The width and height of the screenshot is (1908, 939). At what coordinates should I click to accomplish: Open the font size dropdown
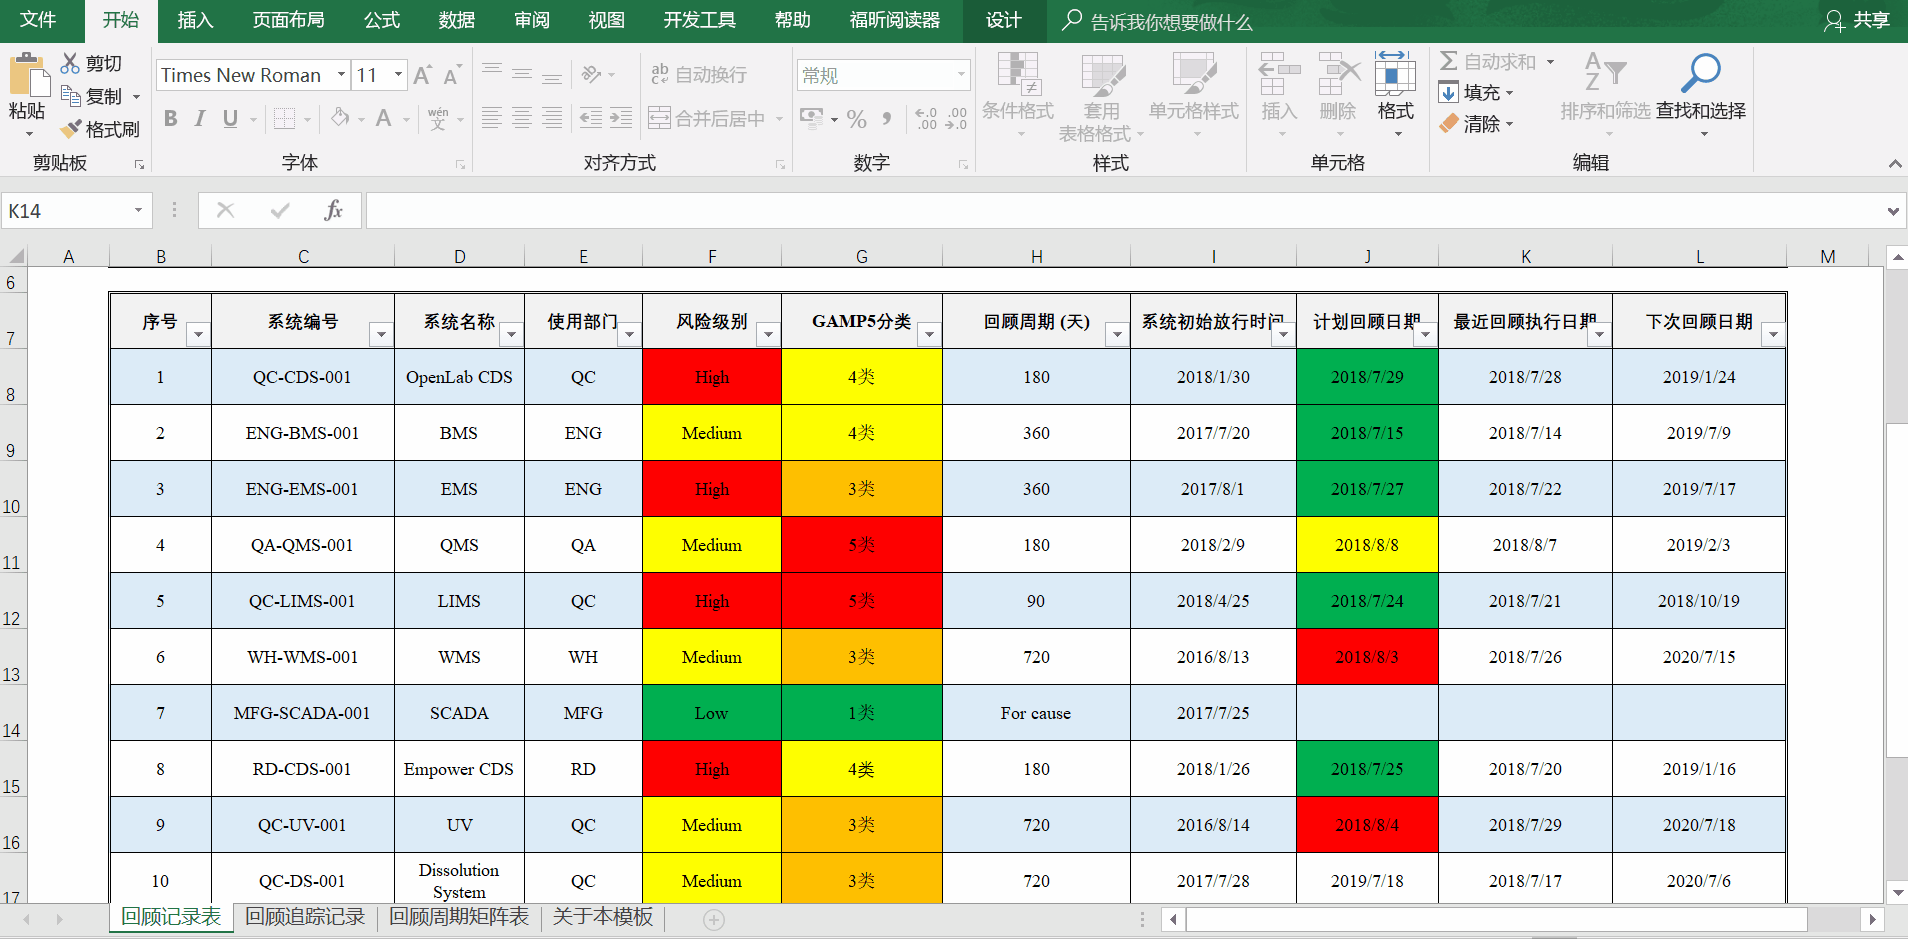click(x=398, y=75)
